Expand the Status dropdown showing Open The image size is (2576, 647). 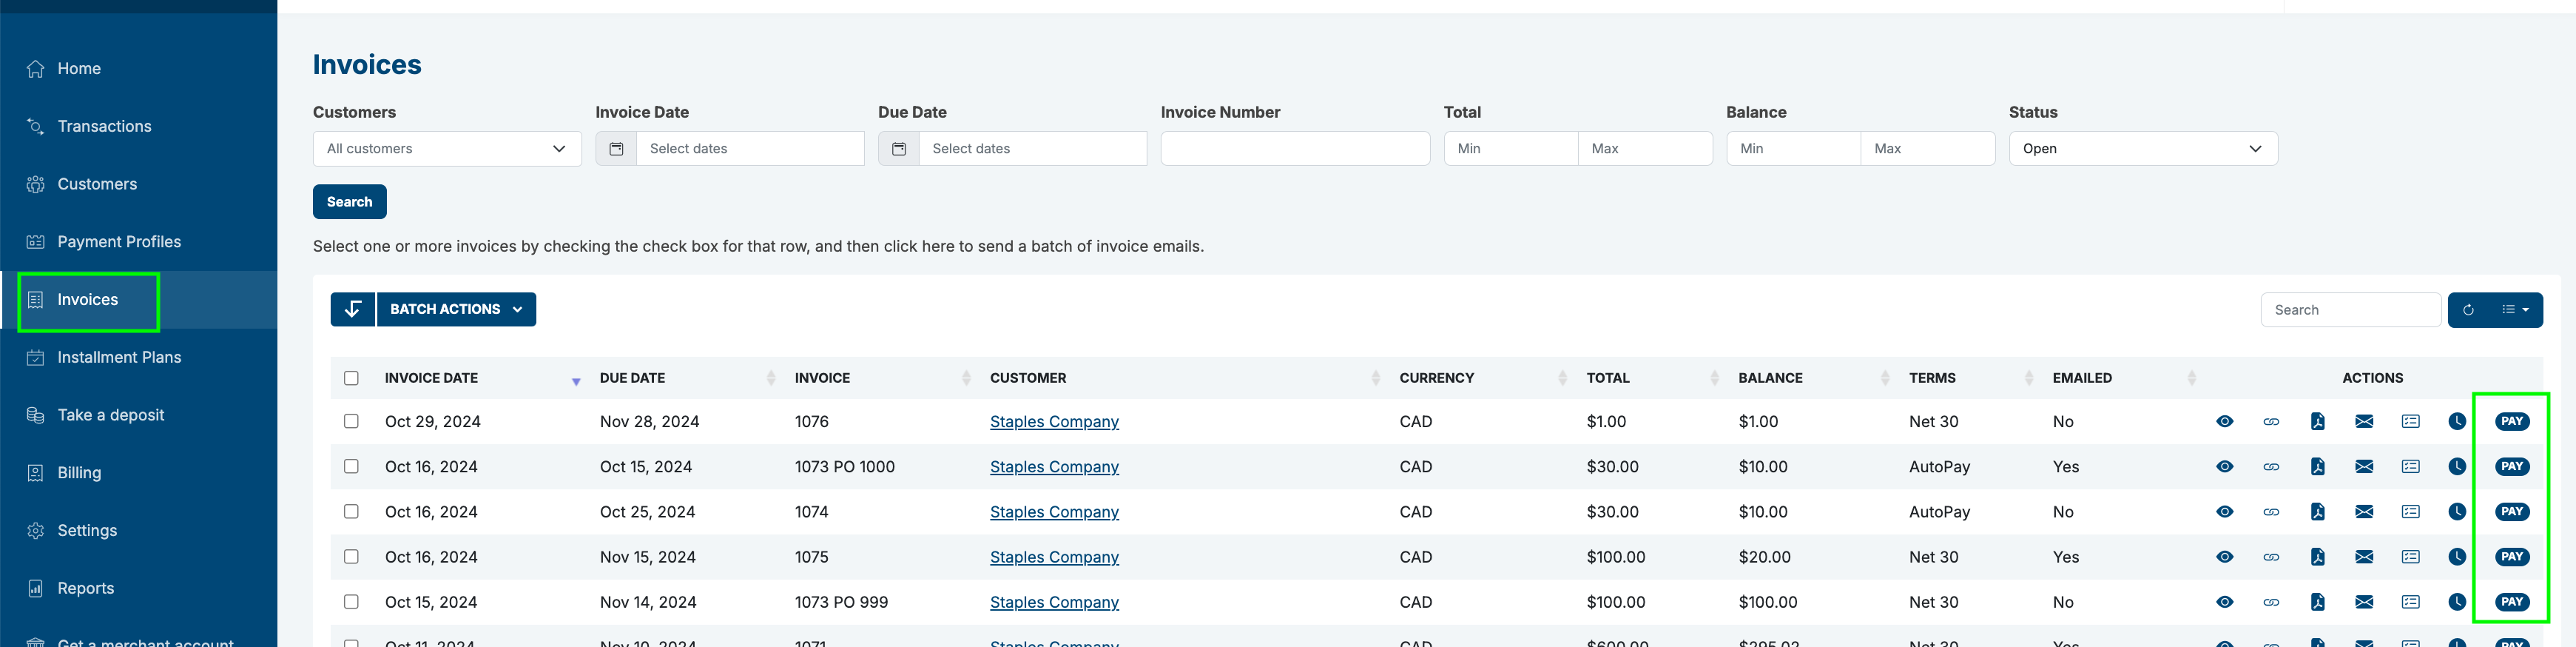click(2143, 149)
